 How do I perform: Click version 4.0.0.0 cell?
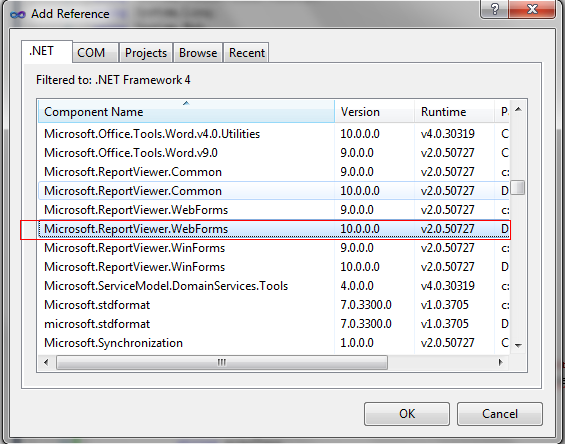pos(357,286)
